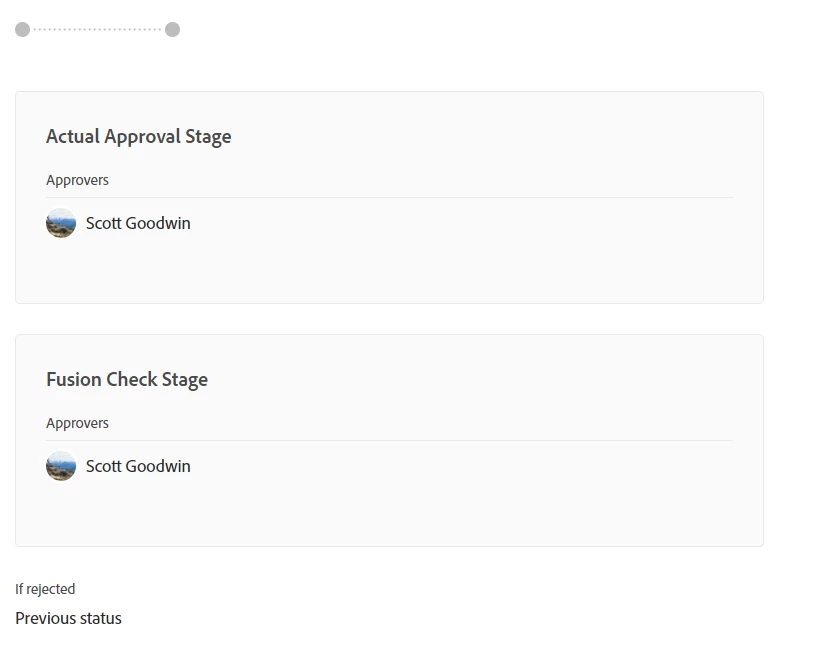Click the Previous status value
This screenshot has width=821, height=645.
(68, 618)
